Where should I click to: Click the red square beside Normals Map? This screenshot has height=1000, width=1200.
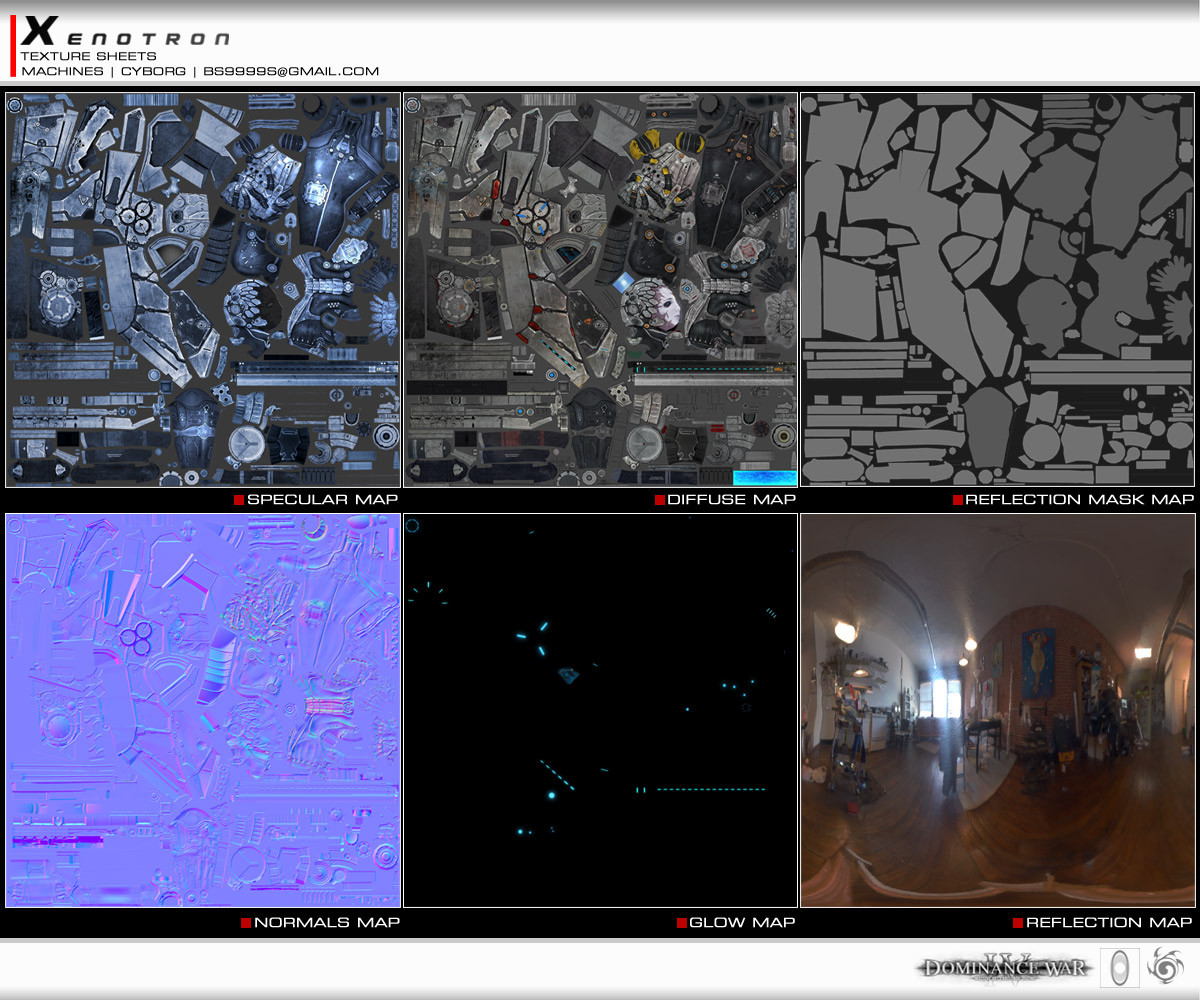246,922
